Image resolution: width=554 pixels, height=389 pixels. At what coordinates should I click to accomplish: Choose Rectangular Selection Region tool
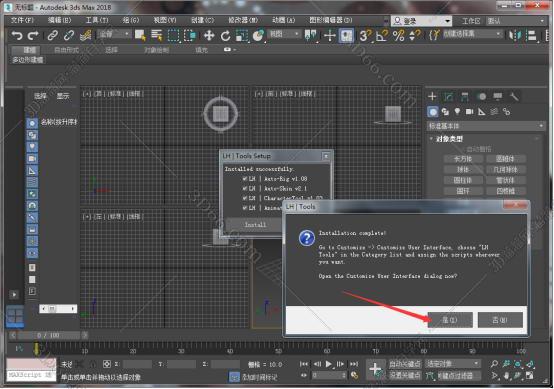tap(173, 35)
